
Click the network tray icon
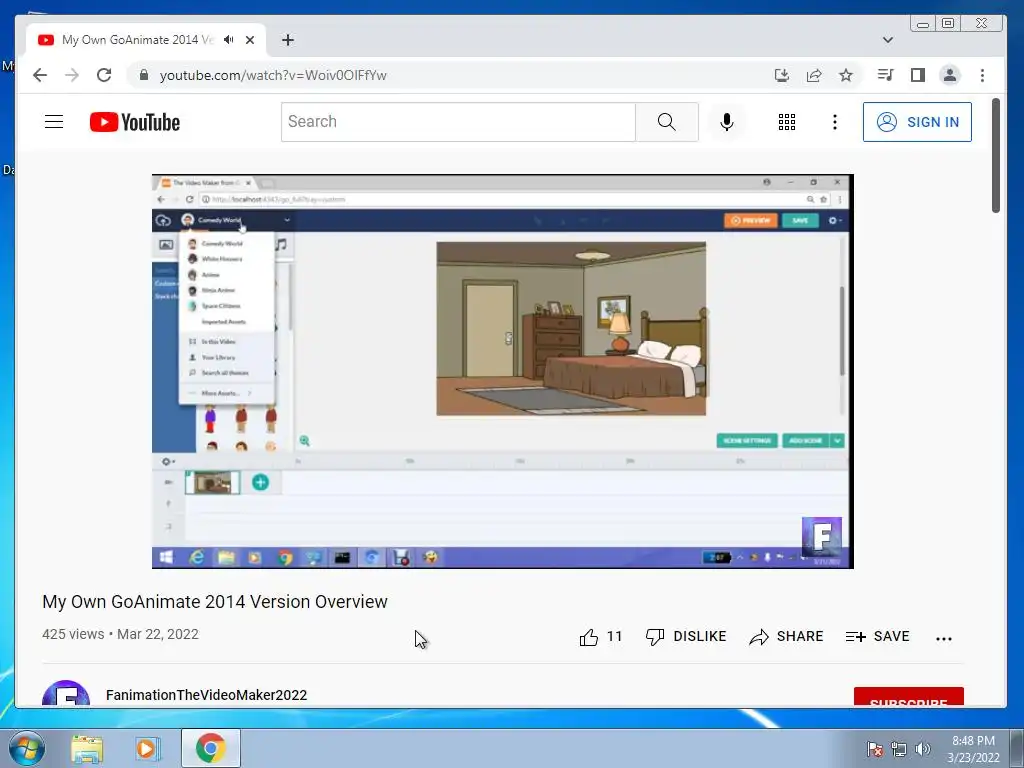click(x=899, y=749)
